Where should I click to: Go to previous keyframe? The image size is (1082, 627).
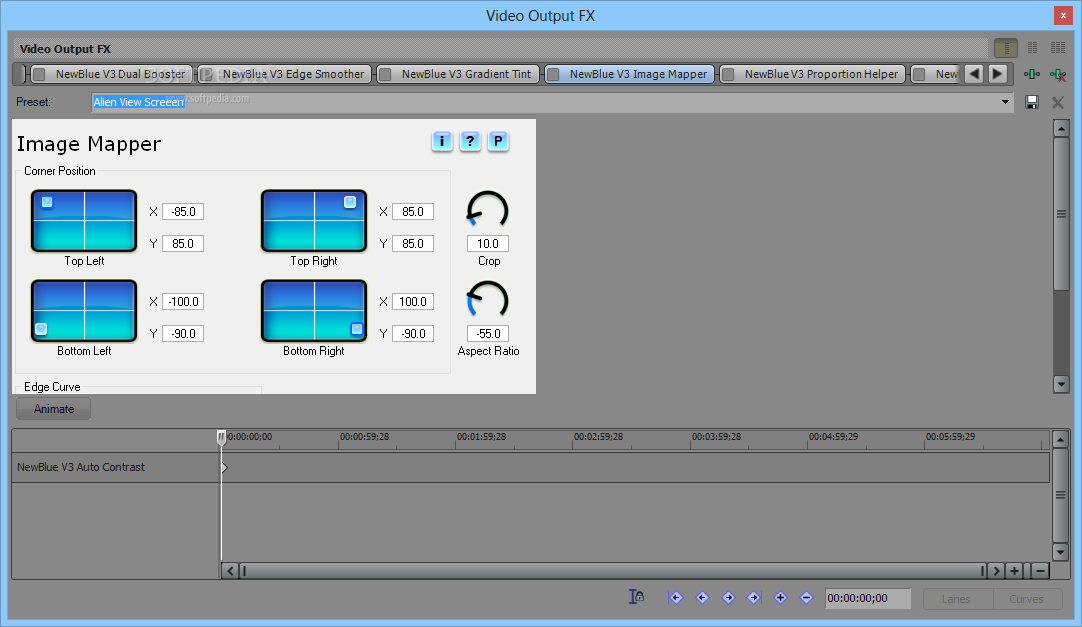[702, 597]
